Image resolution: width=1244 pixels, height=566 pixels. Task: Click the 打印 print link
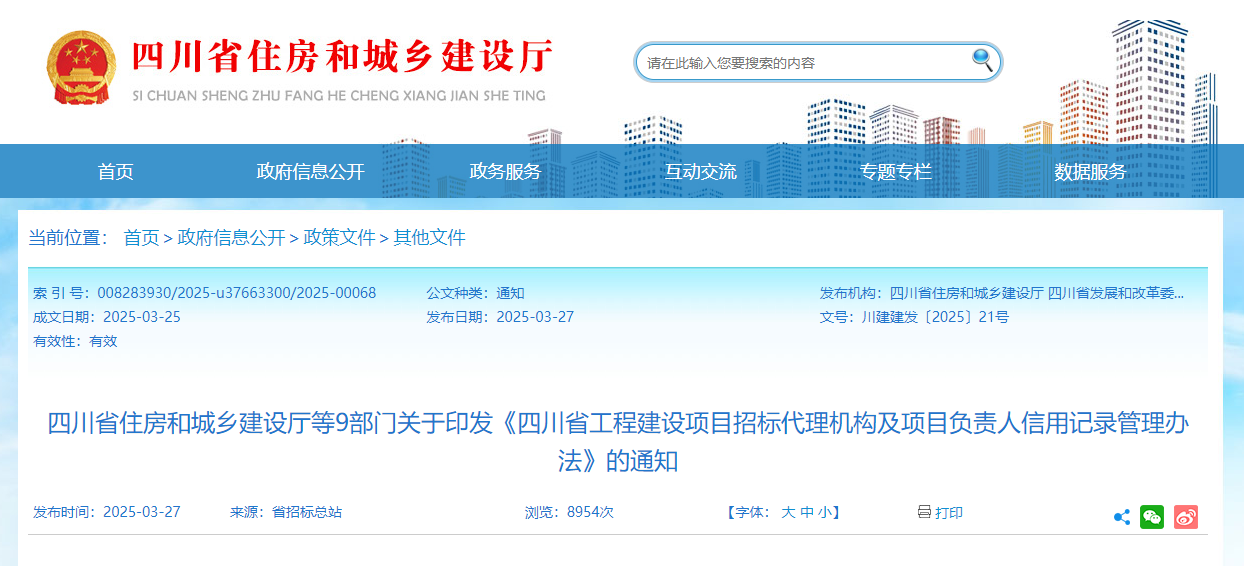point(949,513)
